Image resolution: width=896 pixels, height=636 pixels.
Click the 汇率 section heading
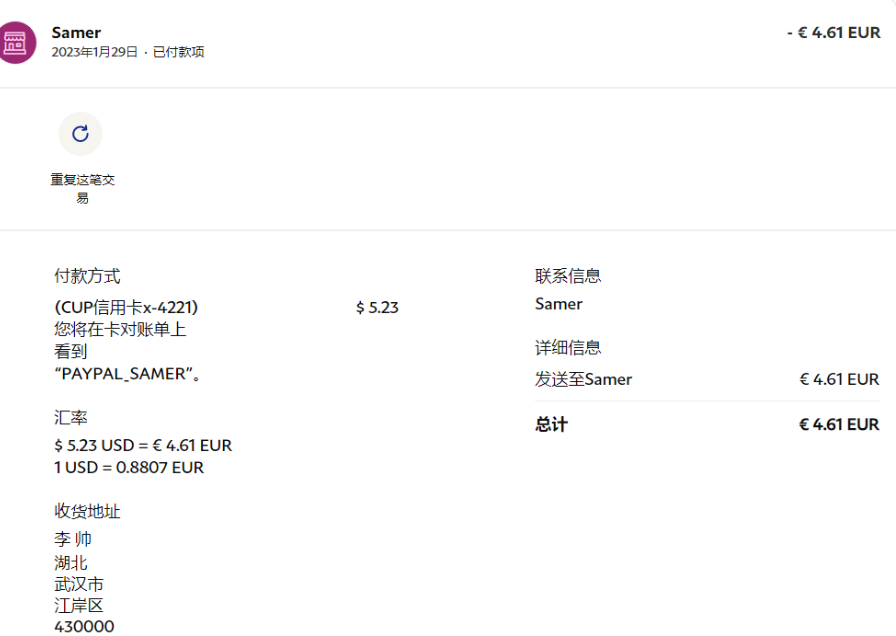pos(70,417)
